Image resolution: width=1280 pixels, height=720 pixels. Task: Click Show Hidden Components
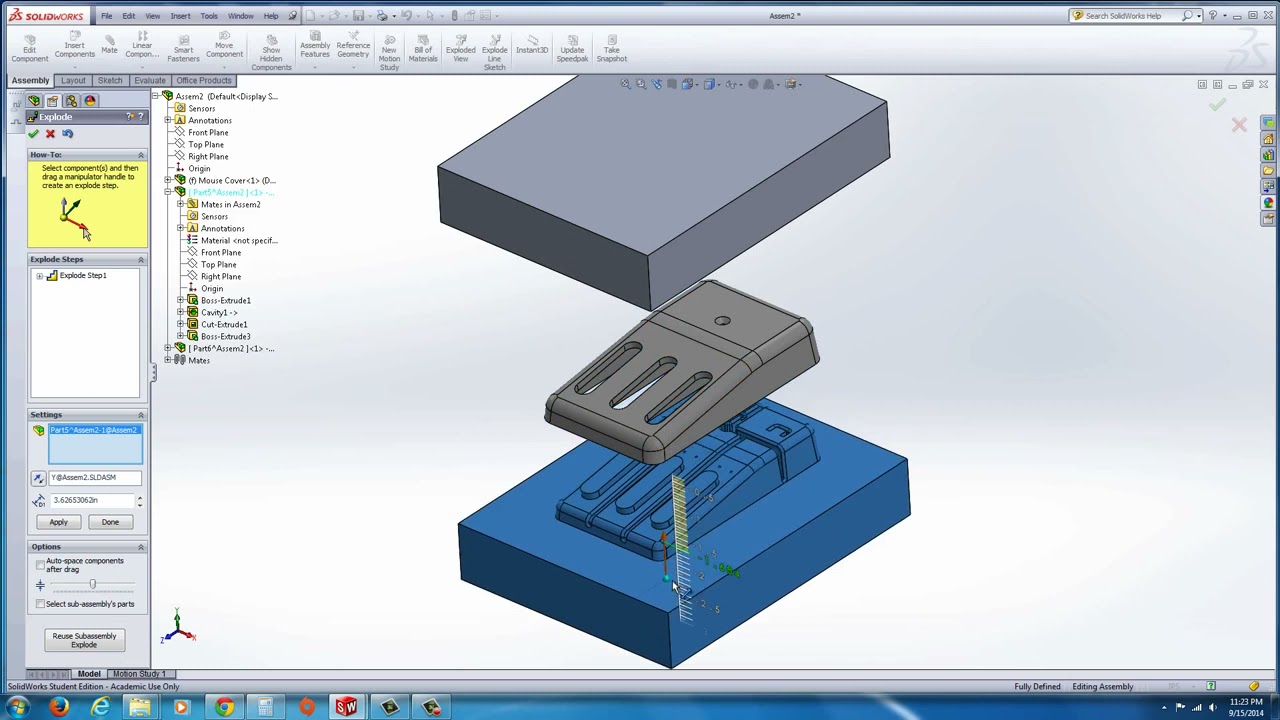(271, 53)
